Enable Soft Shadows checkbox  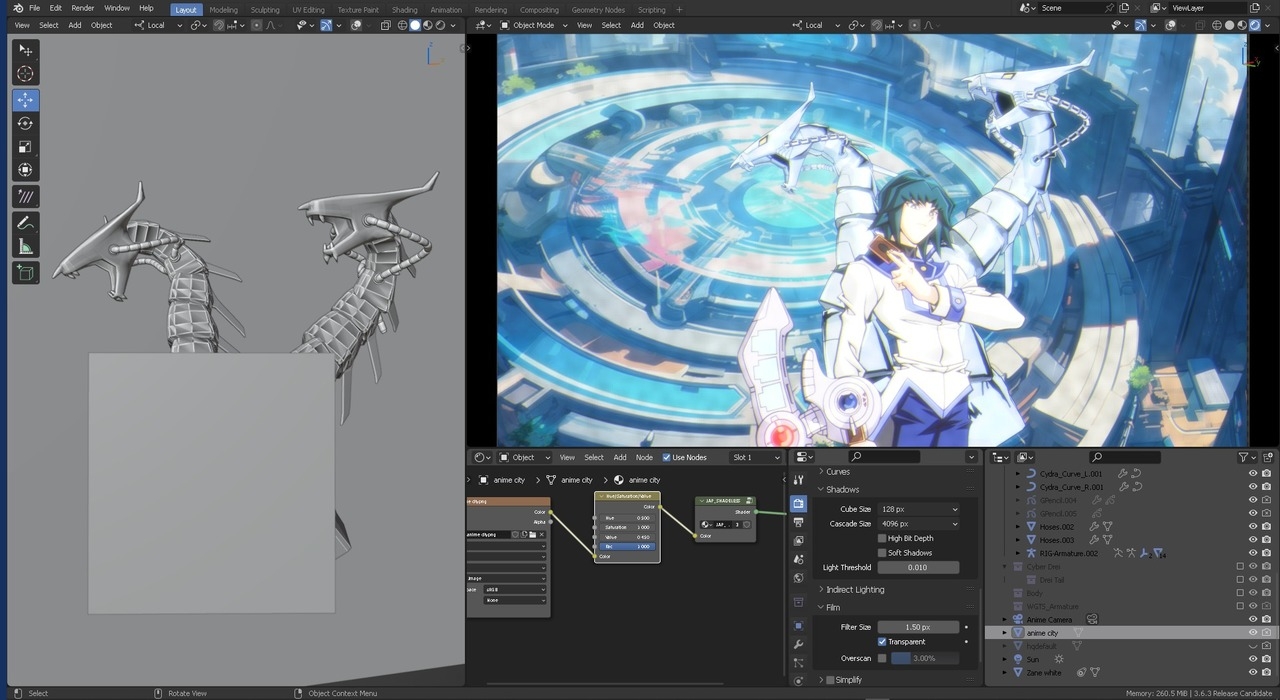click(882, 552)
